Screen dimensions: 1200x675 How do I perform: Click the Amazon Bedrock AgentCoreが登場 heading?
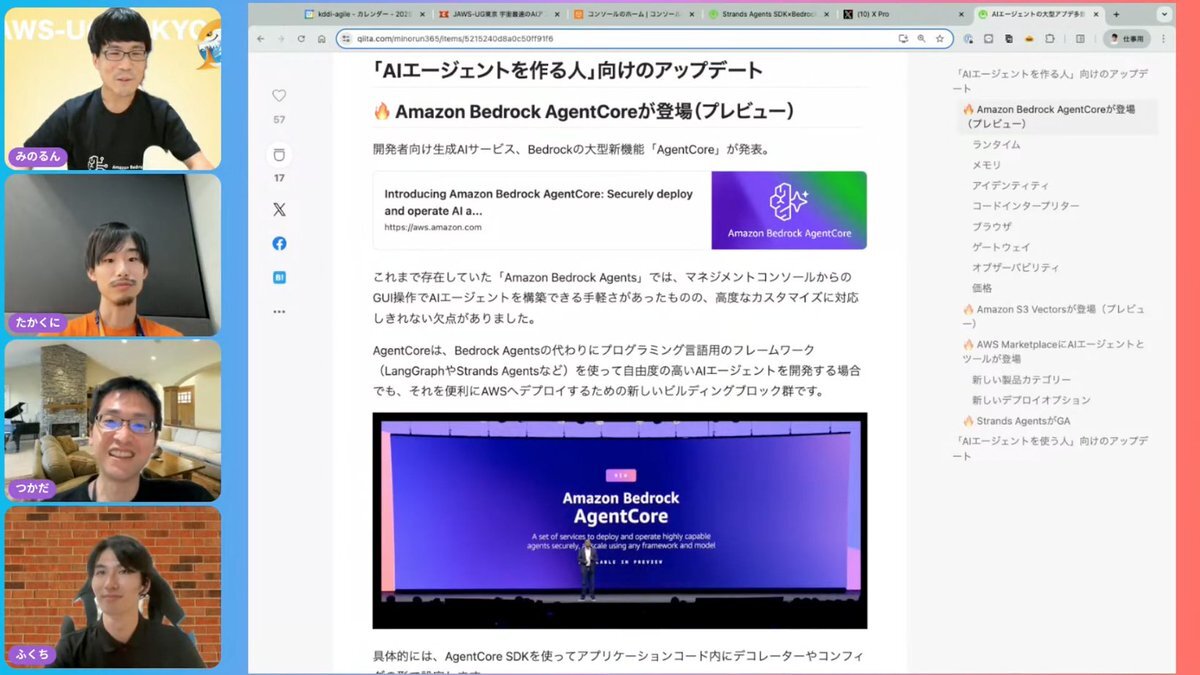(x=584, y=111)
